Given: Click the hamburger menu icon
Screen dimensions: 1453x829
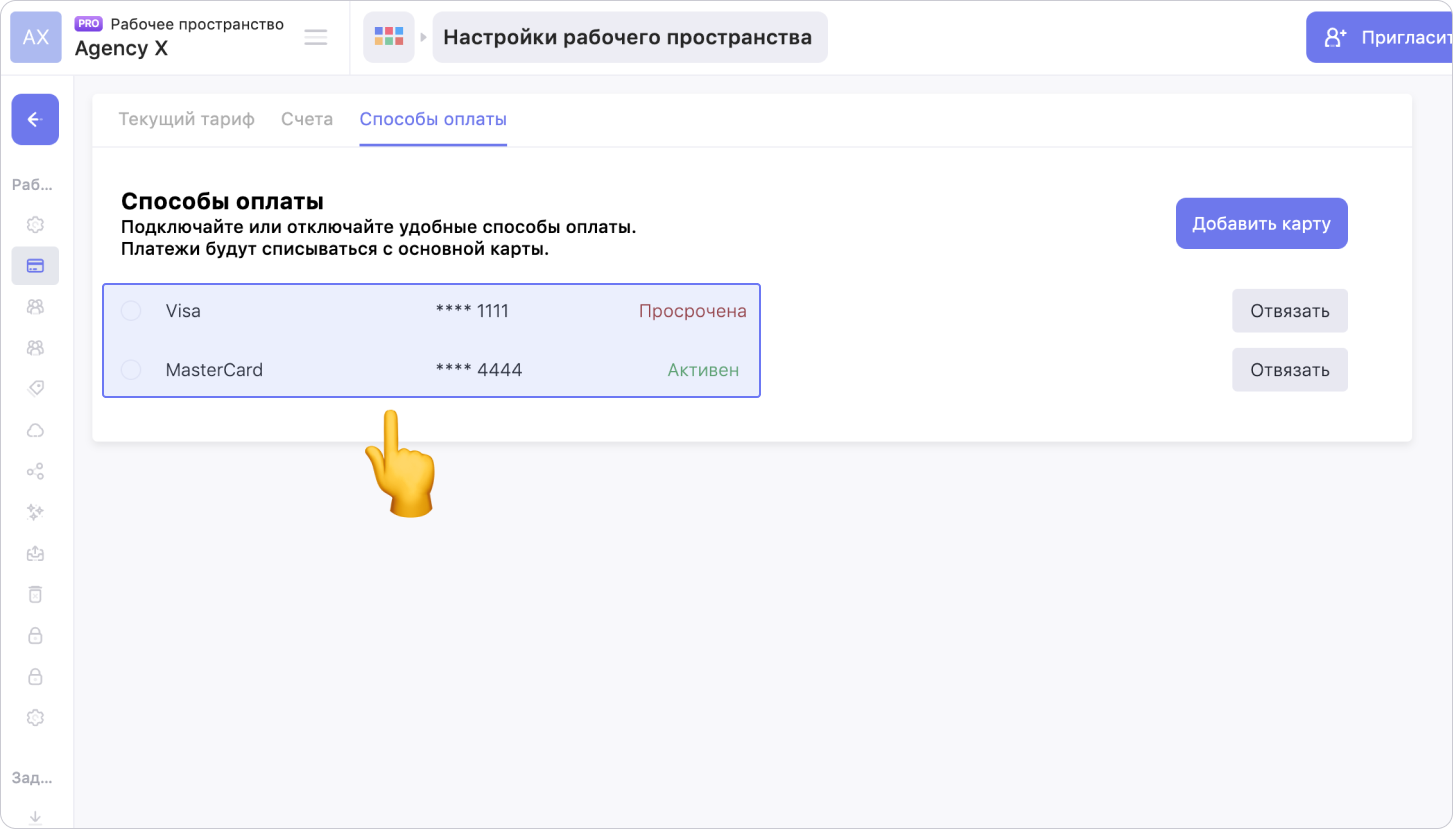Looking at the screenshot, I should (316, 38).
